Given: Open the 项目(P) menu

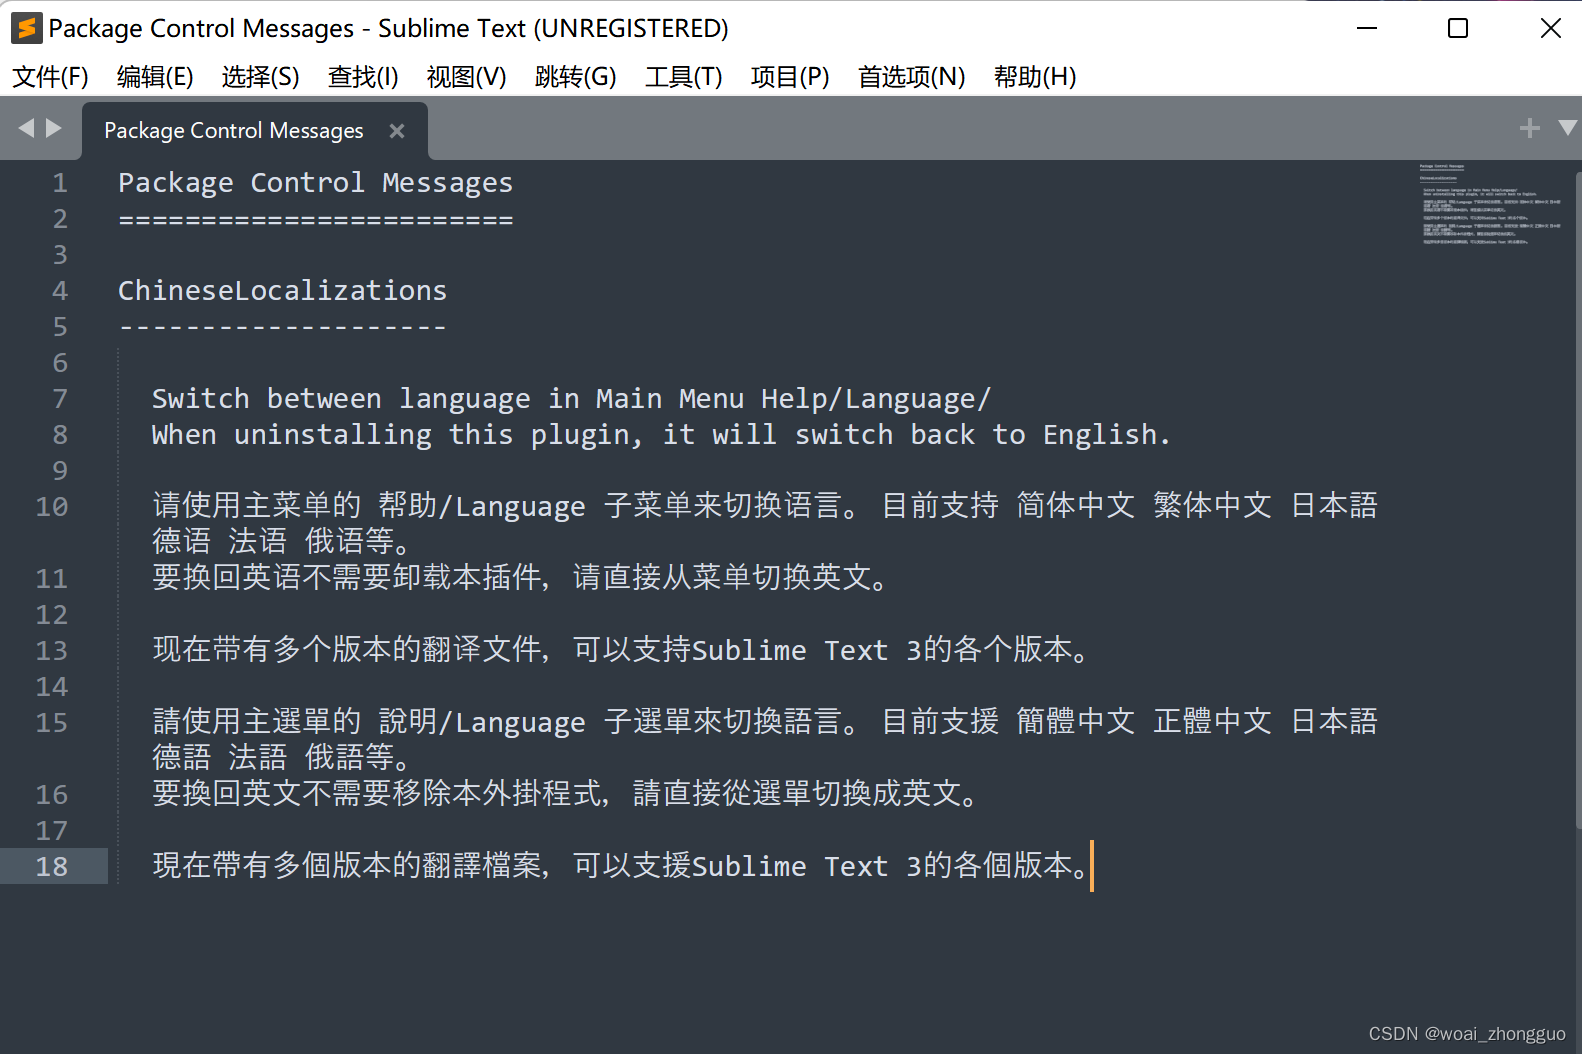Looking at the screenshot, I should point(790,76).
